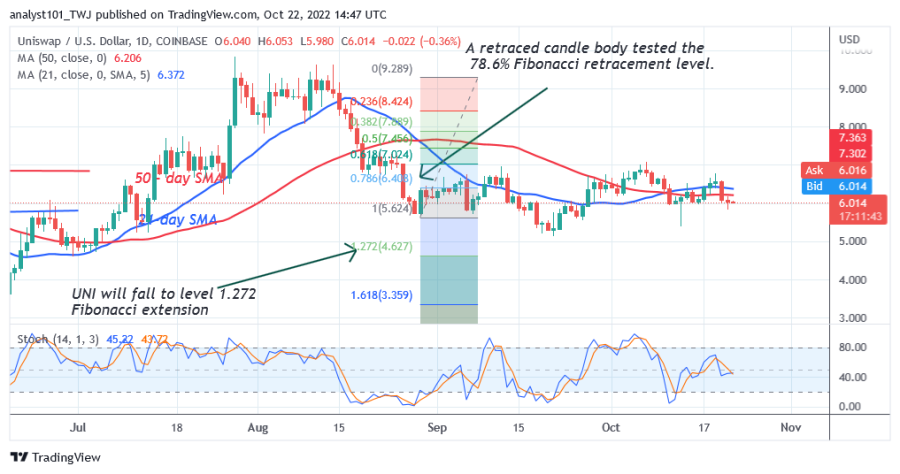
Task: Click the 0.00 stochastic axis value
Action: (849, 406)
